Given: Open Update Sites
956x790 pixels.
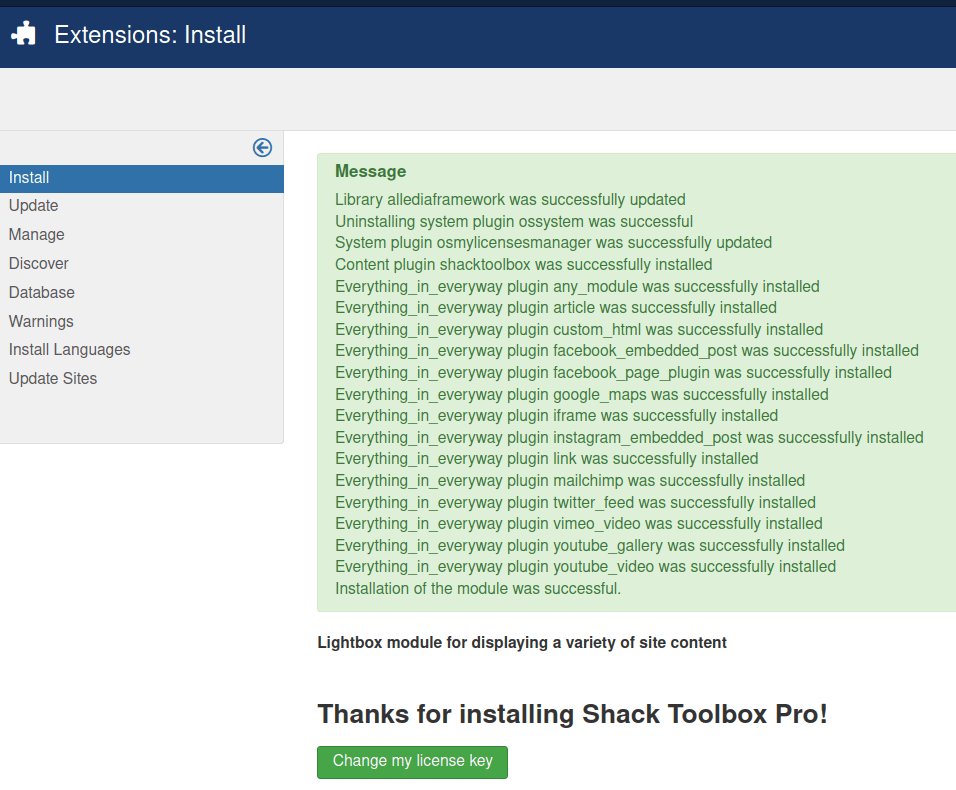Looking at the screenshot, I should [53, 379].
